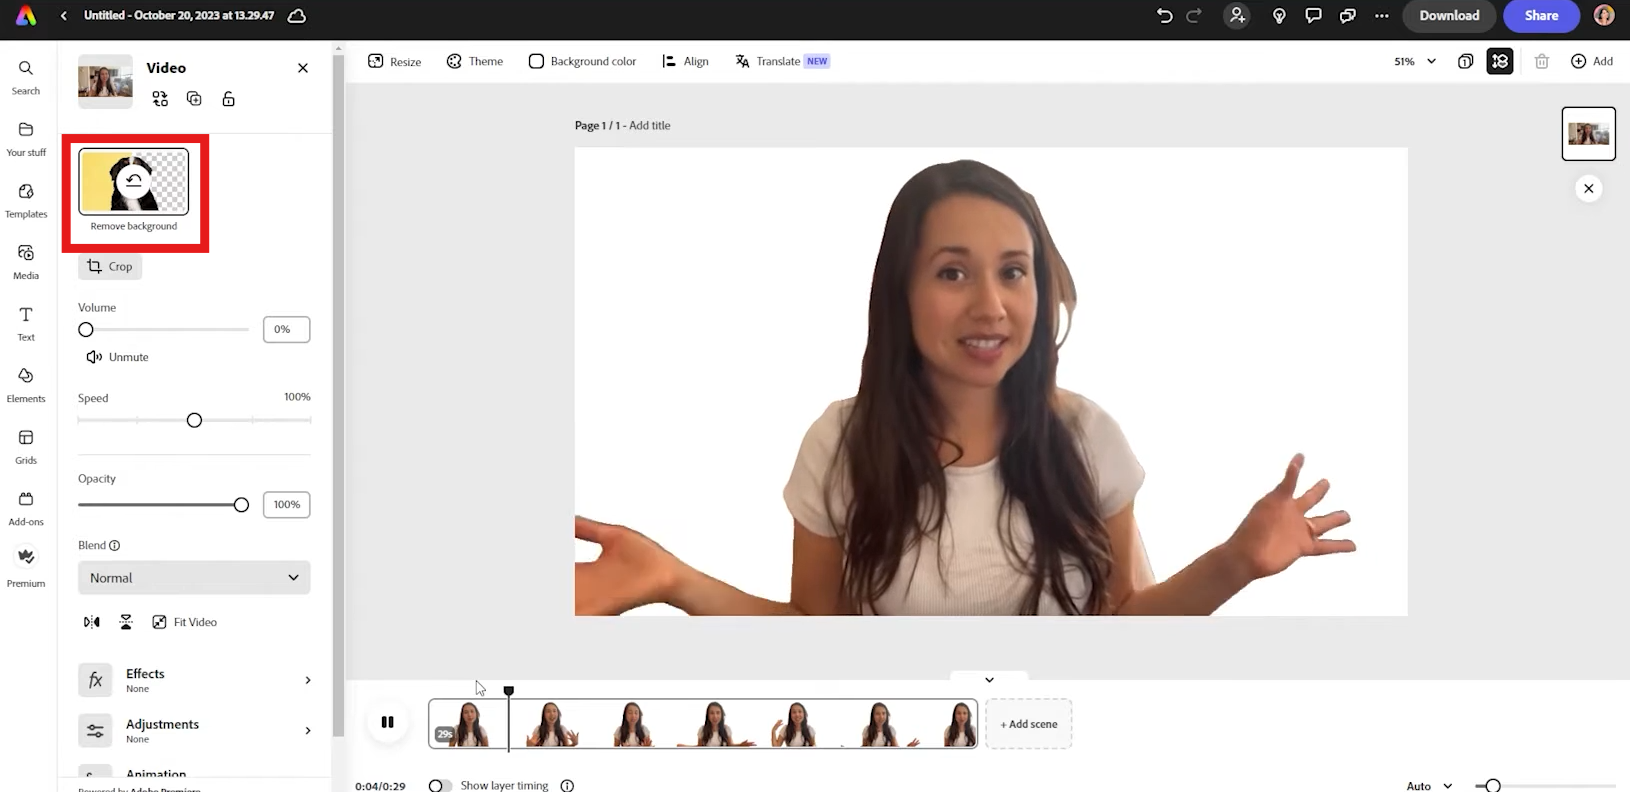Open the Align options
Image resolution: width=1630 pixels, height=792 pixels.
coord(685,61)
